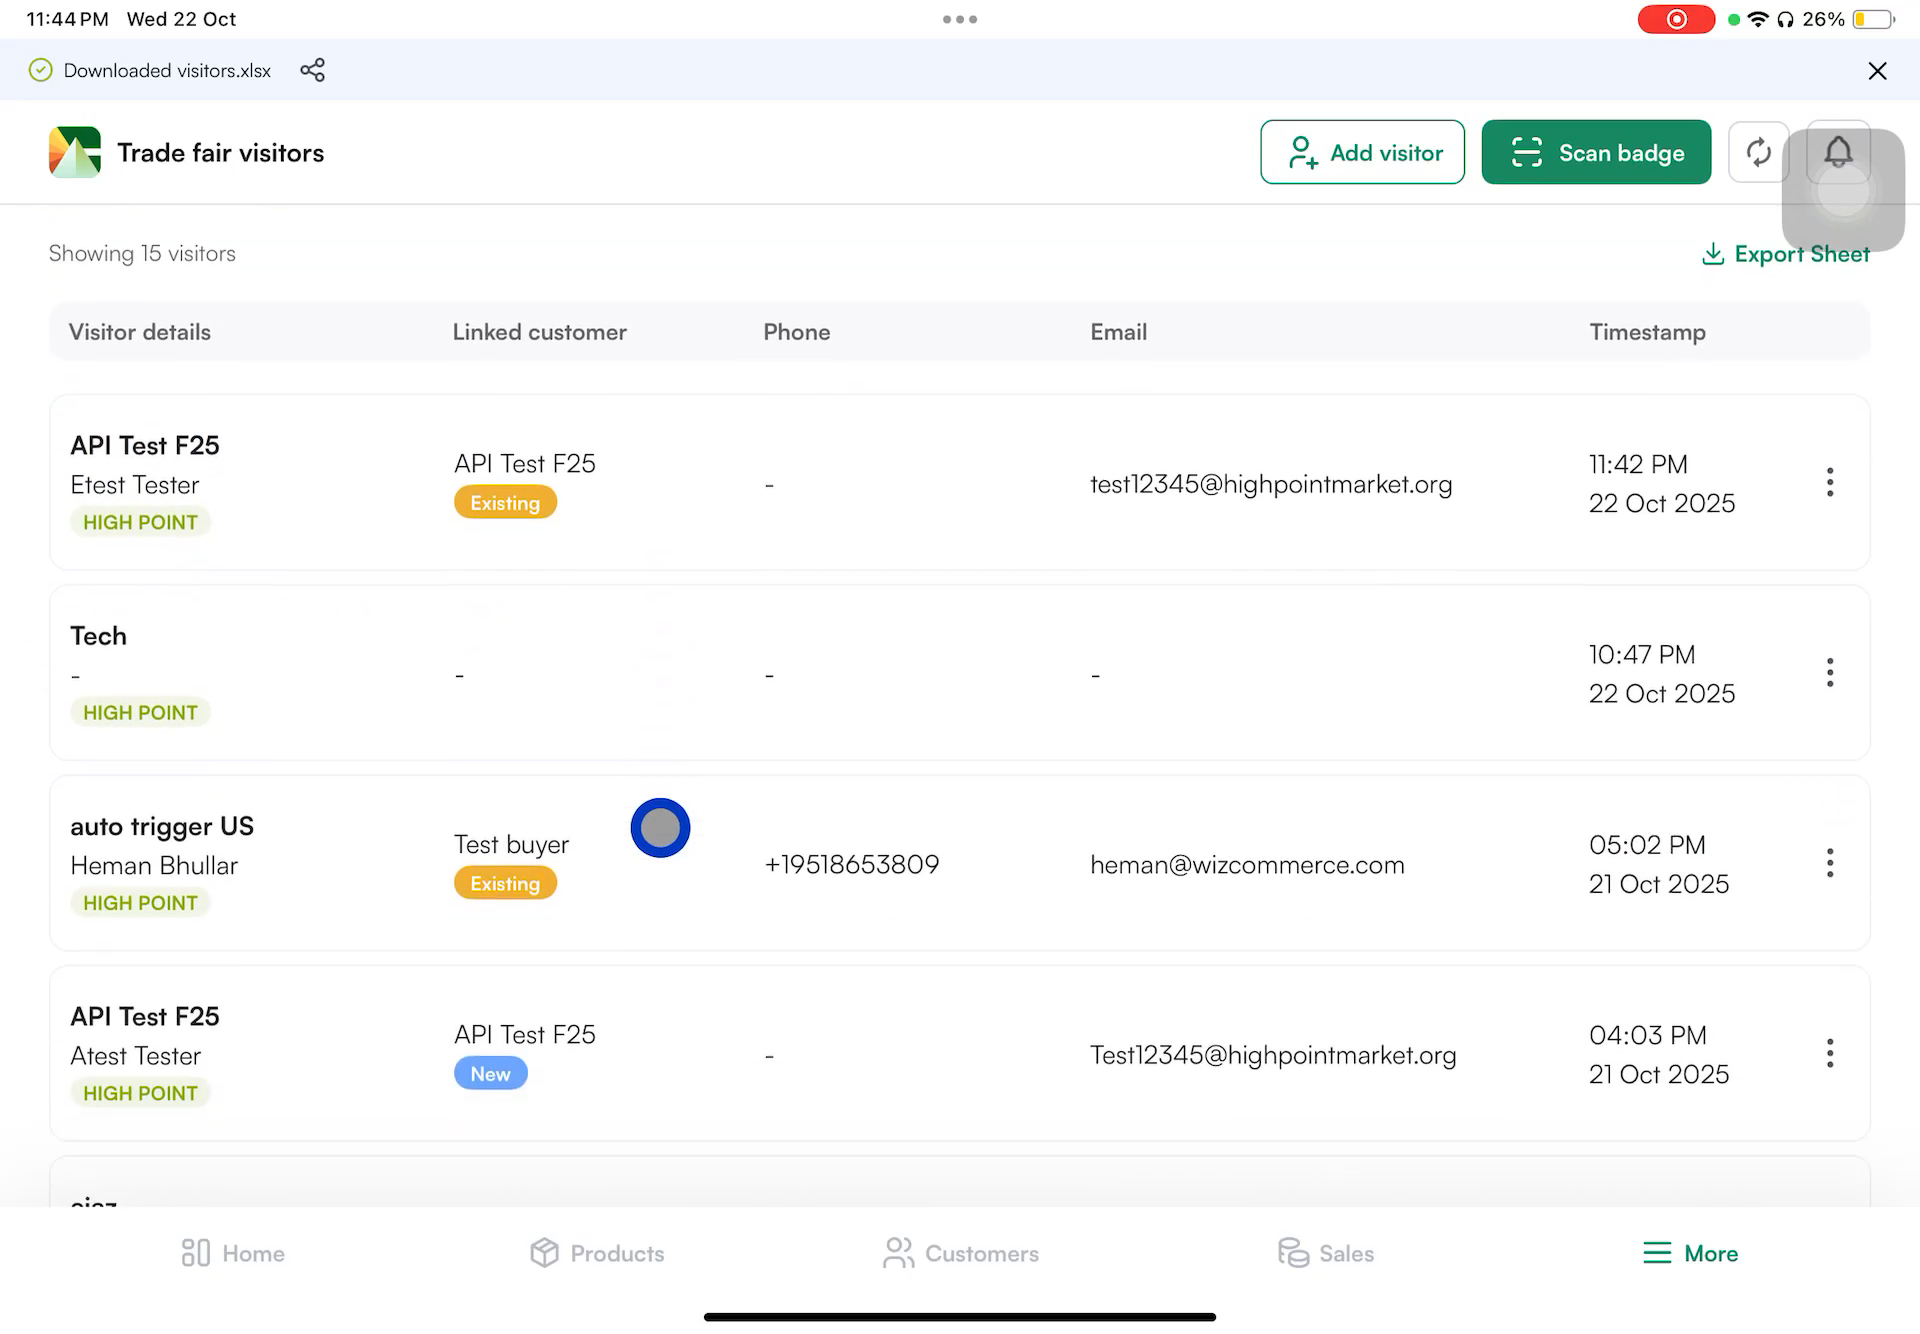Open the notifications bell
Screen dimensions: 1920x1334
(1838, 152)
